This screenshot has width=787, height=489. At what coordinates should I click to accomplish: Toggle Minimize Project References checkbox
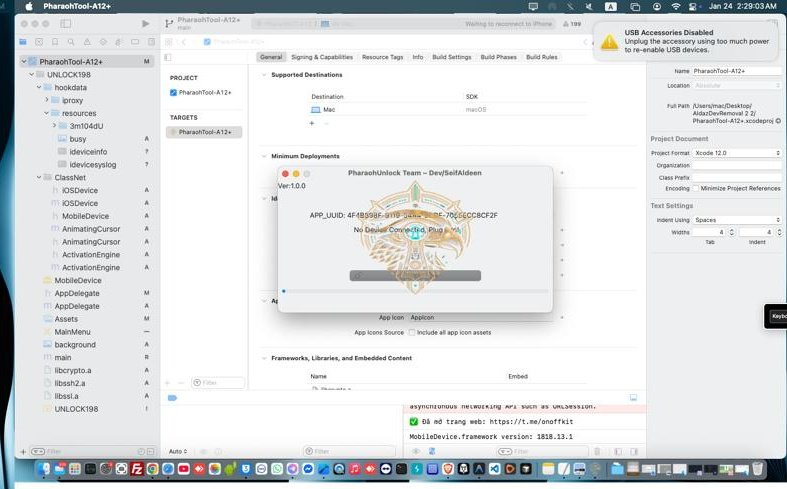[696, 188]
